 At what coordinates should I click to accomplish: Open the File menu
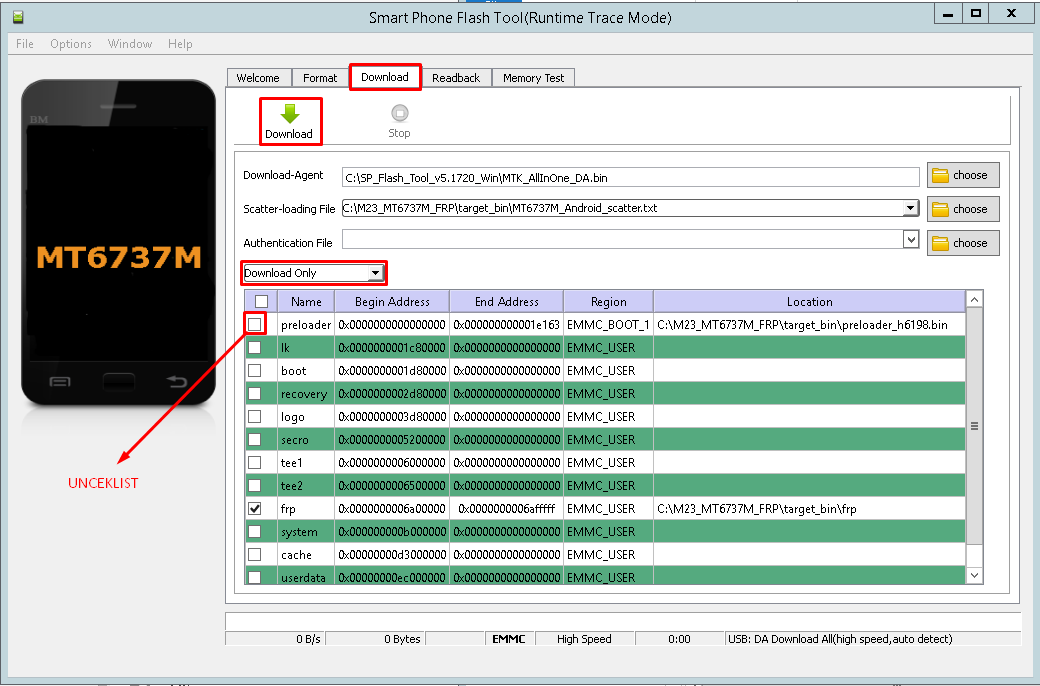coord(24,44)
